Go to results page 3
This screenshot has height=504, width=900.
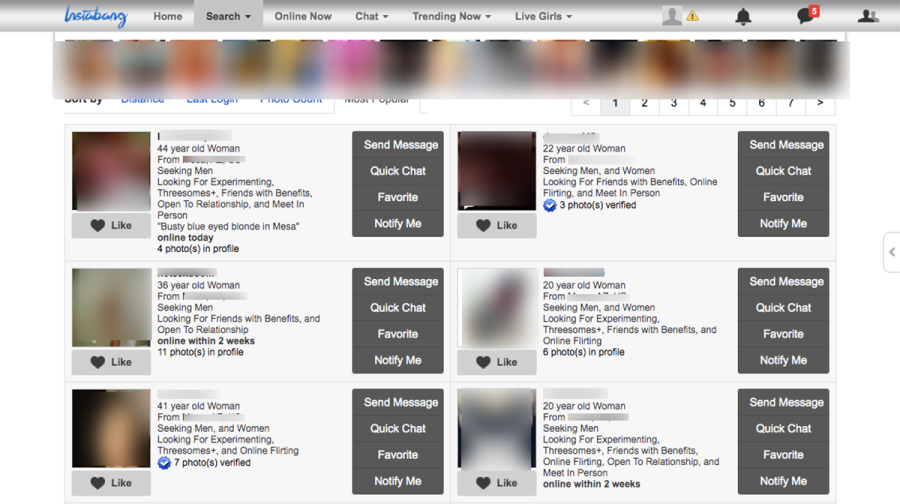tap(674, 103)
